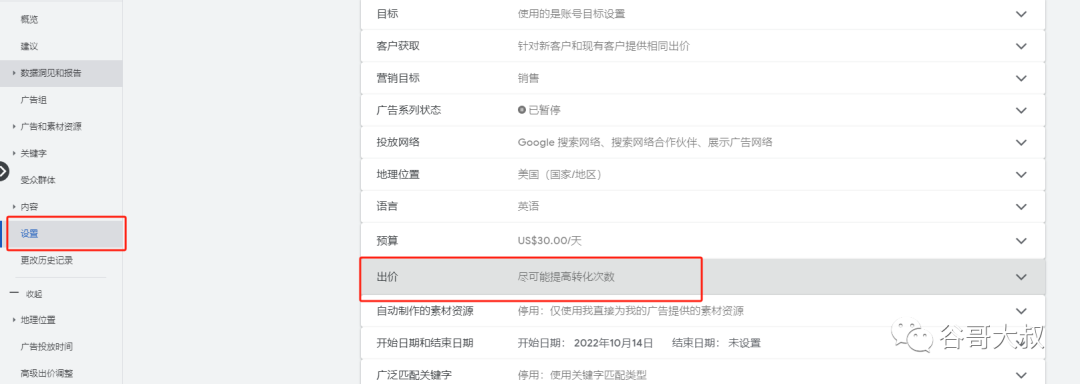
Task: Expand the 出价 row chevron
Action: [1021, 277]
